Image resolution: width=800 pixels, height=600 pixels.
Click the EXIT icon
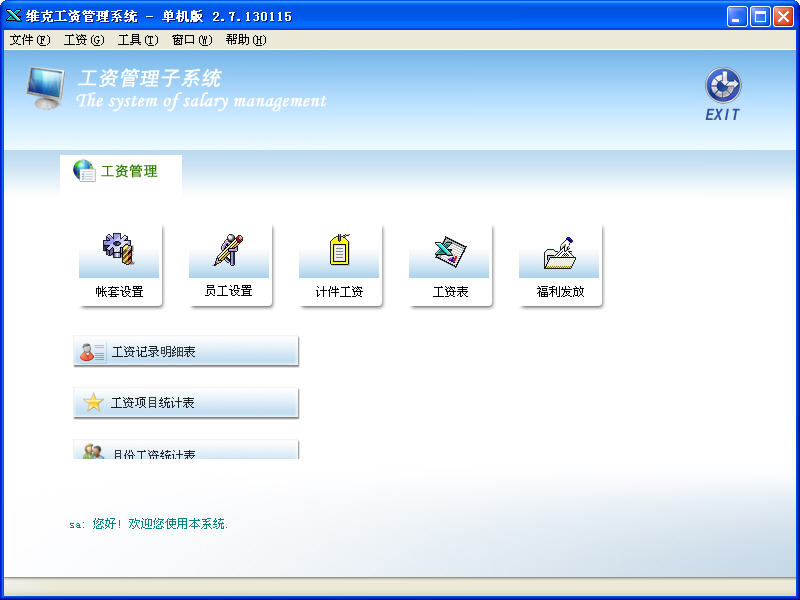coord(723,85)
